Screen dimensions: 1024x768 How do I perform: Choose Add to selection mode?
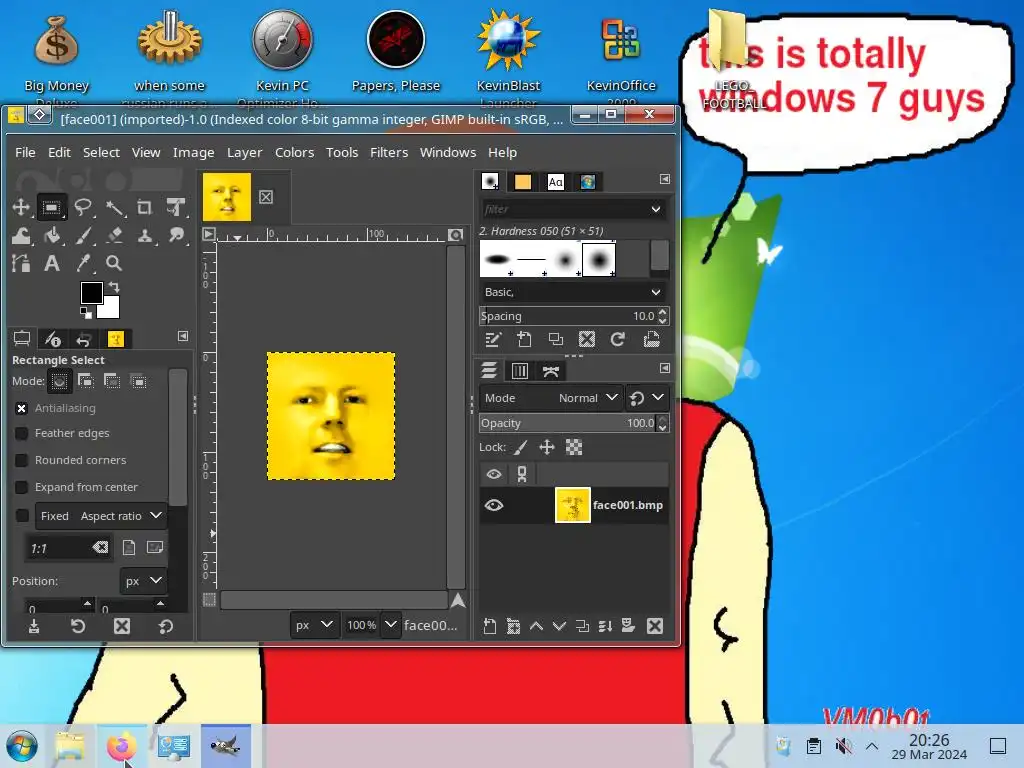coord(86,381)
